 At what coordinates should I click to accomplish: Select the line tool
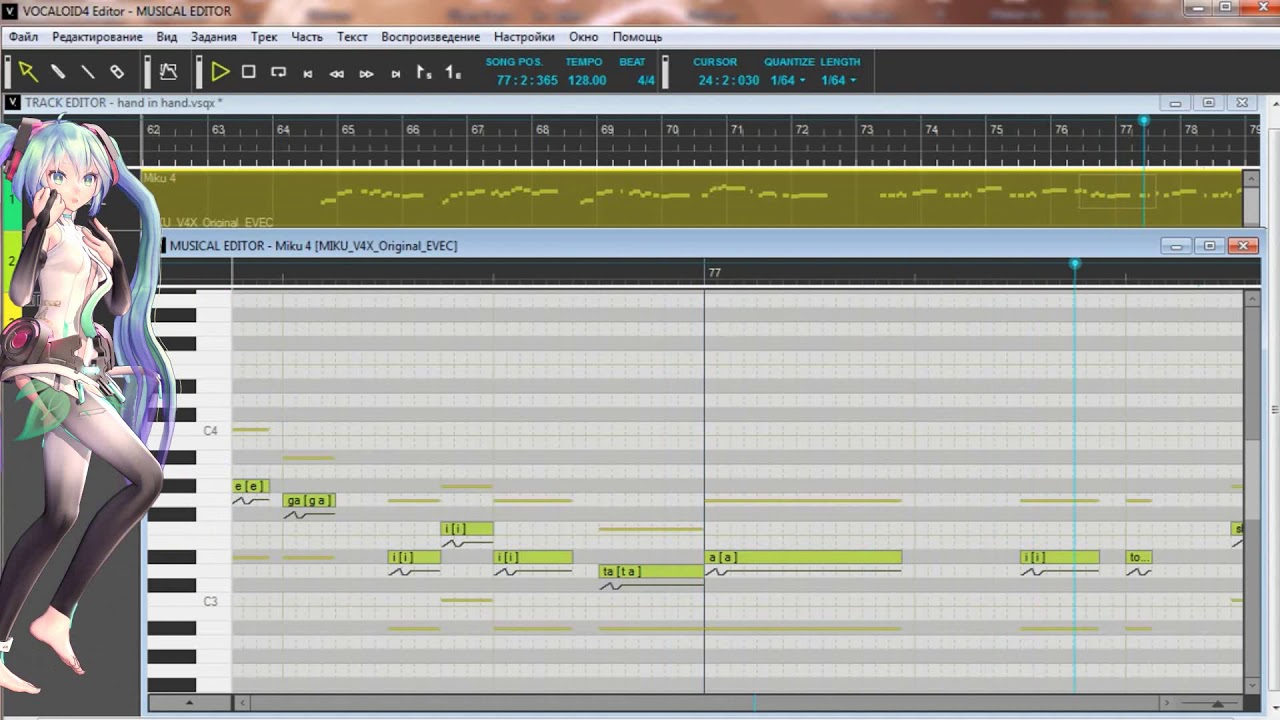click(x=88, y=72)
